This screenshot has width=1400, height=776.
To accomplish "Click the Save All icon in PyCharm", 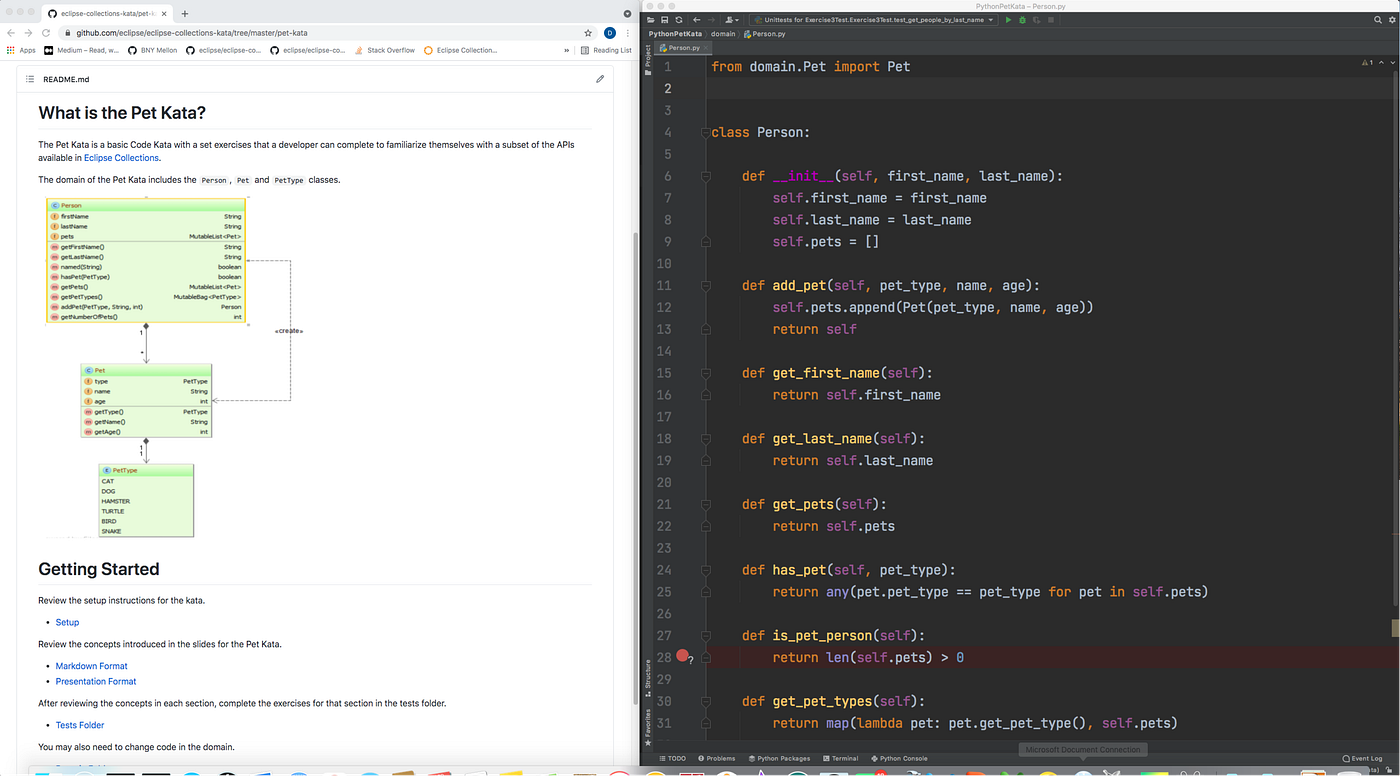I will click(664, 20).
